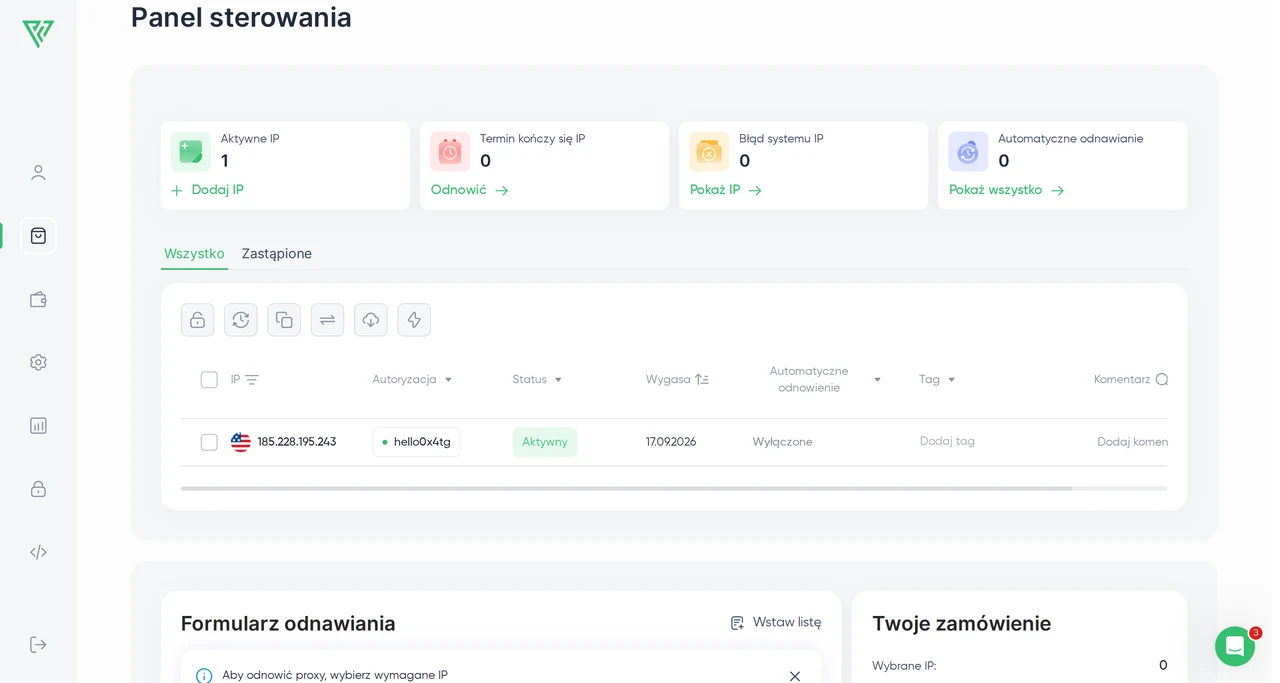This screenshot has width=1280, height=683.
Task: Click the Panel sterowania heading
Action: tap(241, 17)
